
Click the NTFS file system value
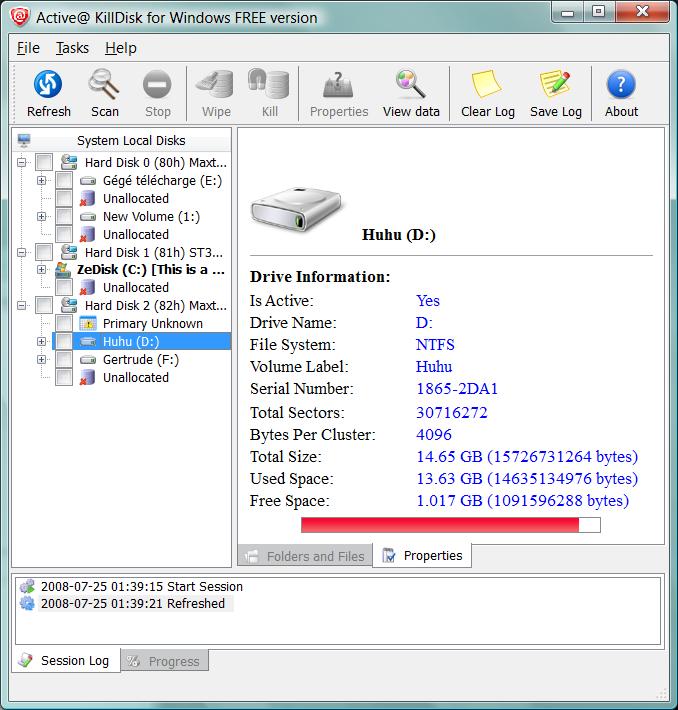point(435,345)
